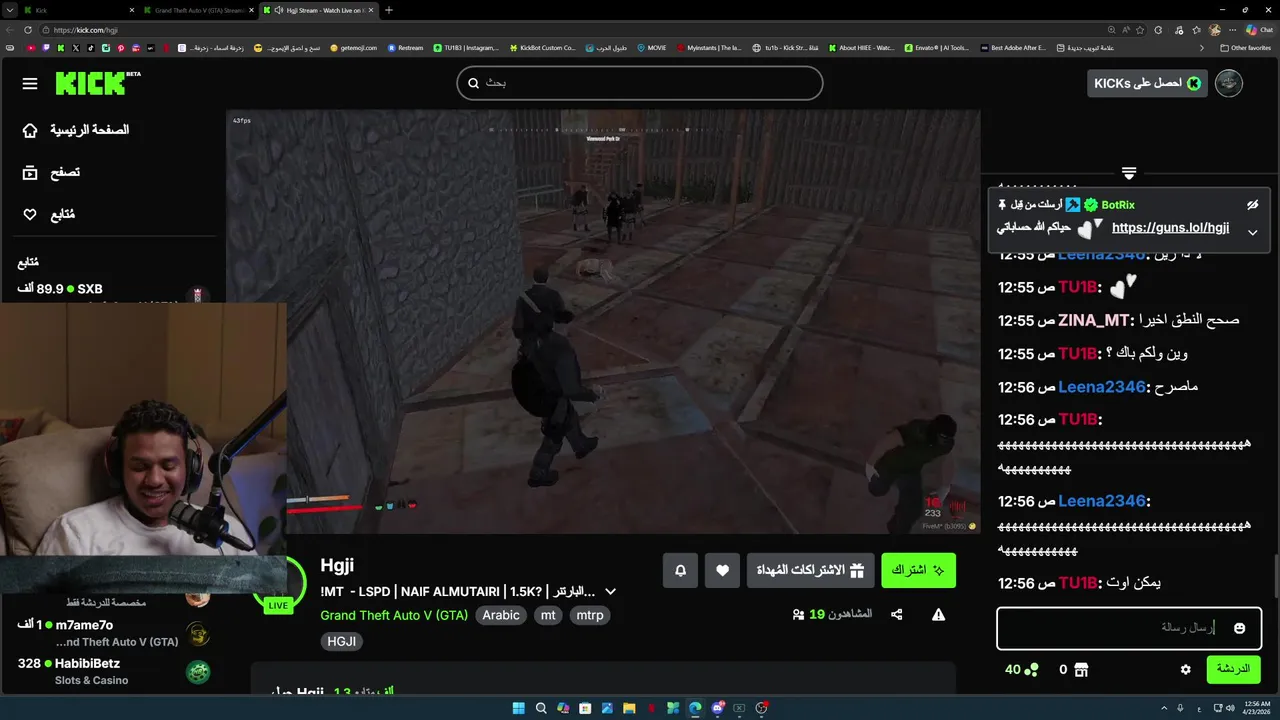Expand the pinned message chevron
Viewport: 1280px width, 720px height.
point(1252,232)
